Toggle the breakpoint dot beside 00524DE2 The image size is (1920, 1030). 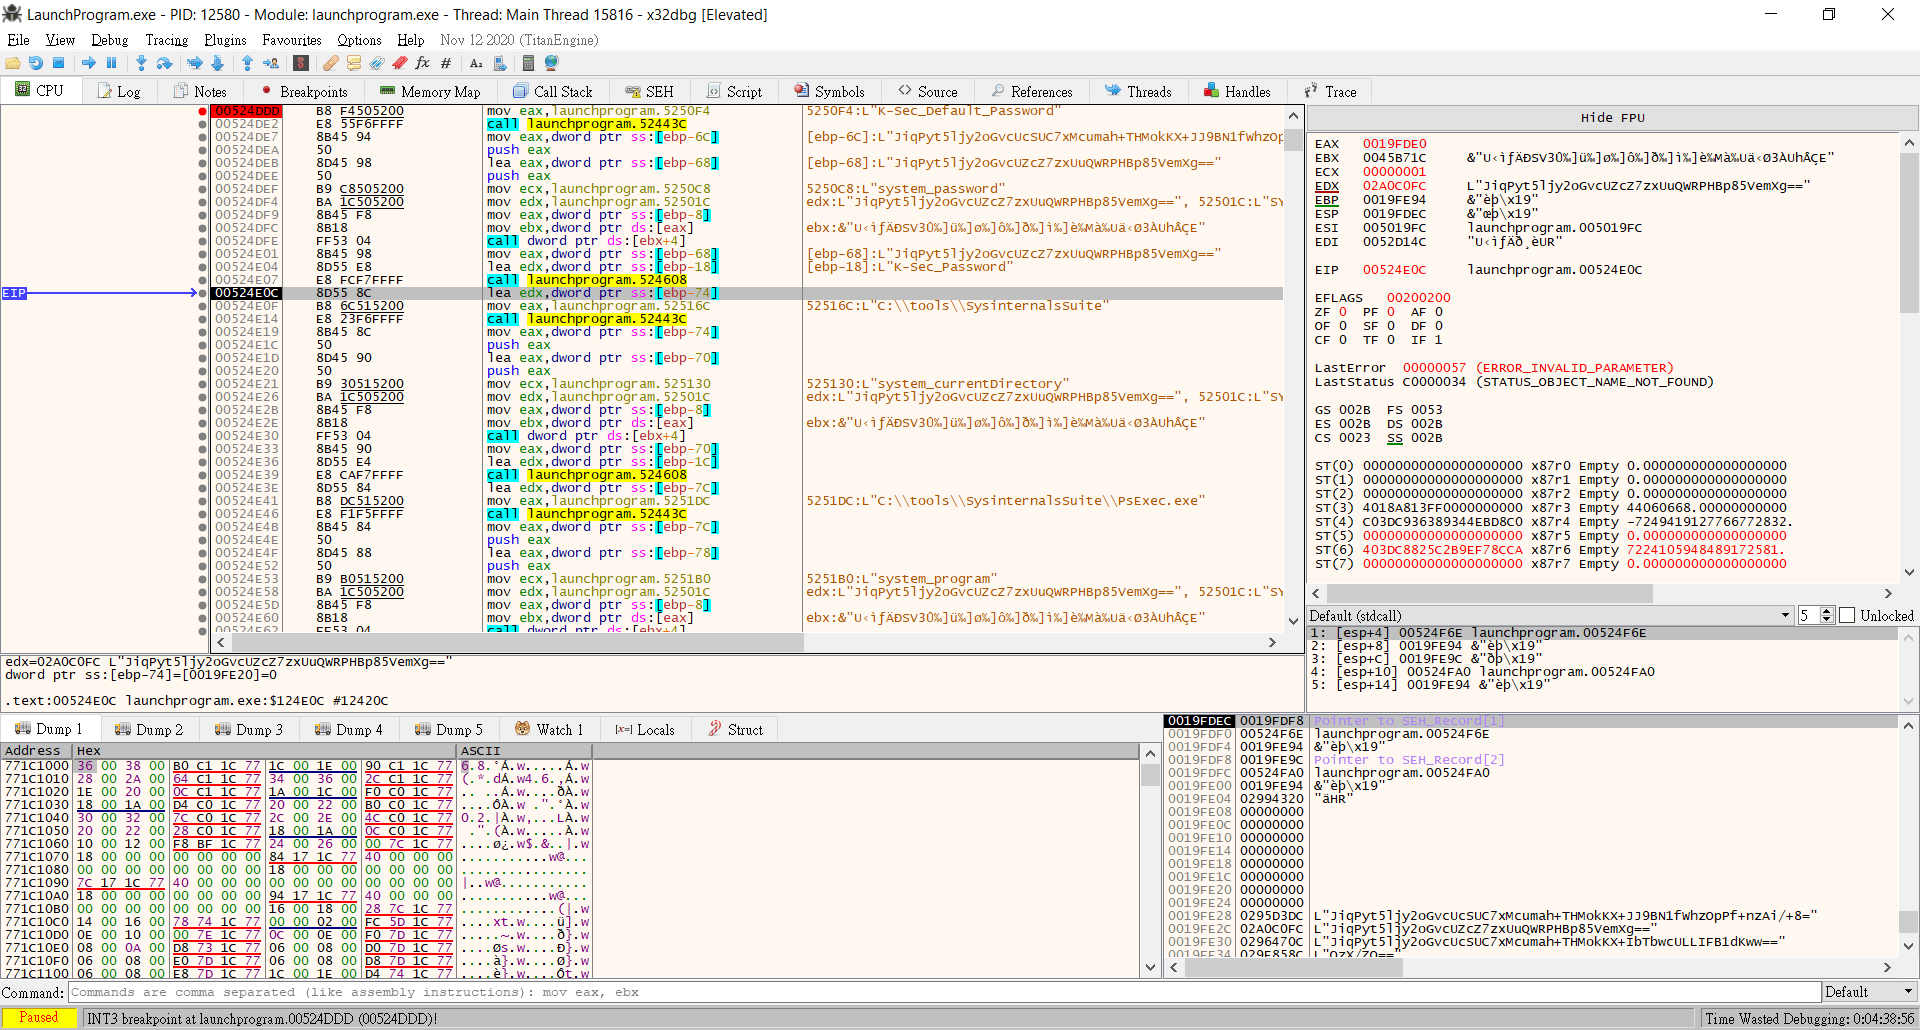(204, 124)
